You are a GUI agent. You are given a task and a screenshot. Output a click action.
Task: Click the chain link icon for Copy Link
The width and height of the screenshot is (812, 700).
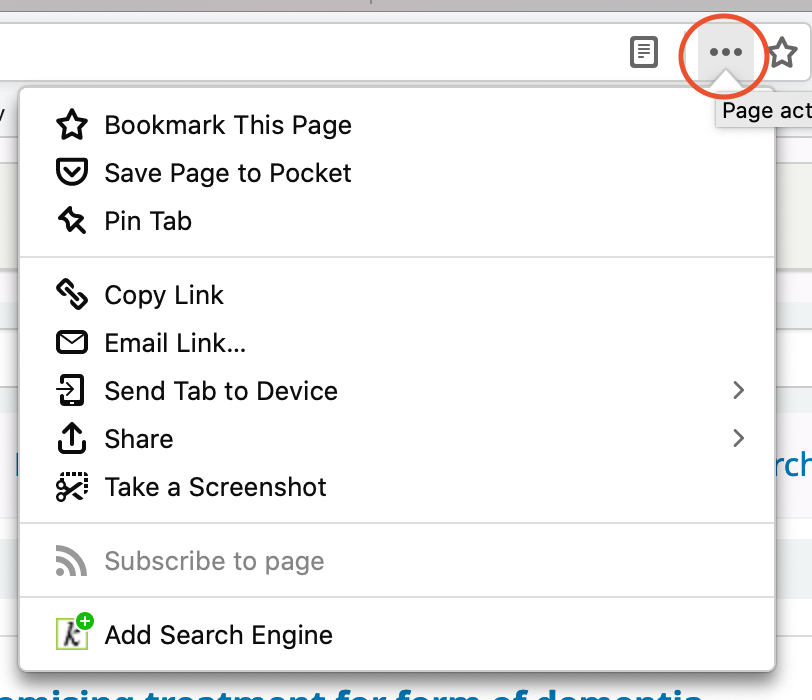(x=72, y=295)
